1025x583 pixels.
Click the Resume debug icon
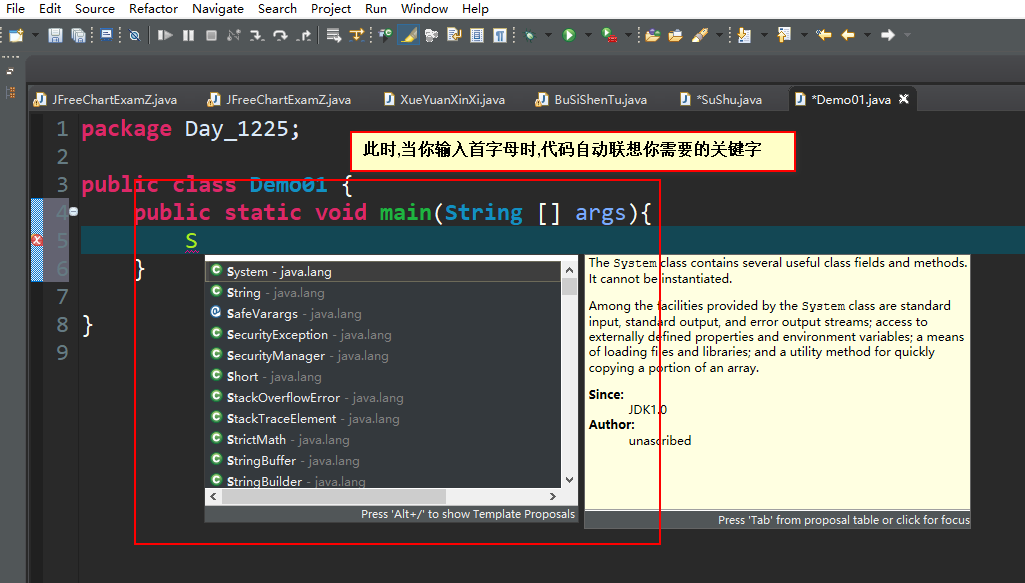click(165, 35)
